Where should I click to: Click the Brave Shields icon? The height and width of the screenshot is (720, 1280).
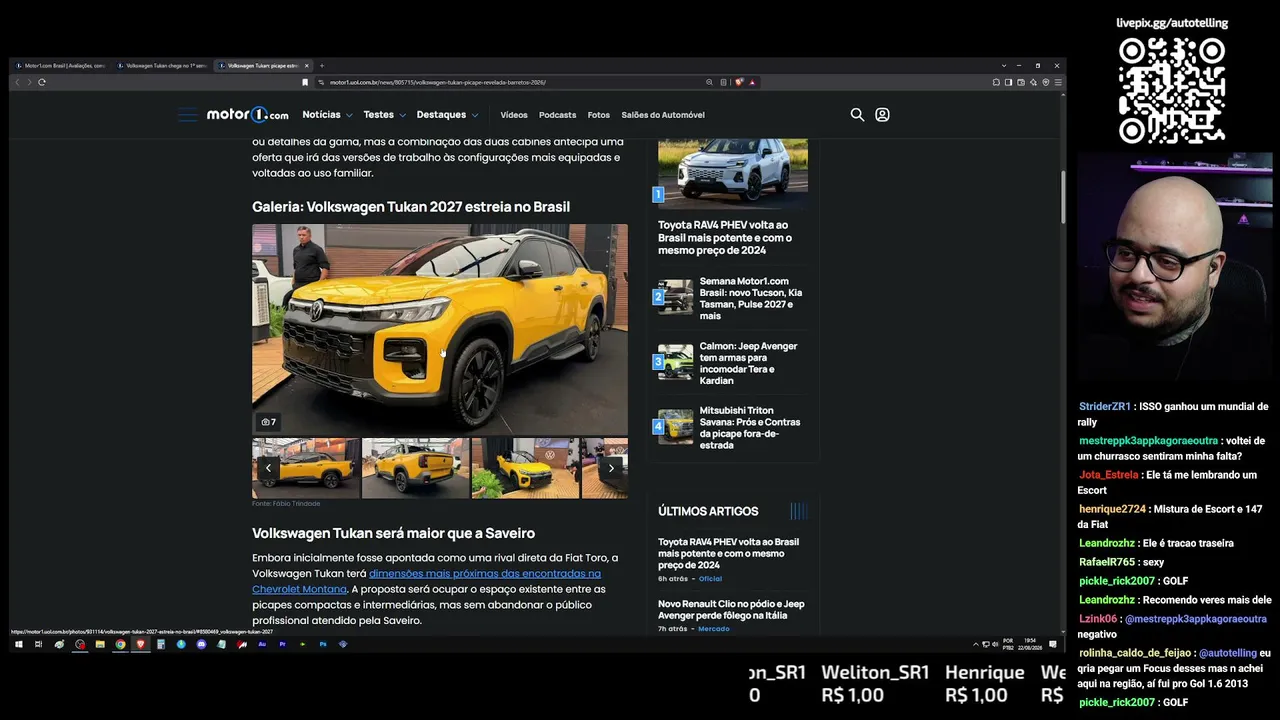(740, 82)
